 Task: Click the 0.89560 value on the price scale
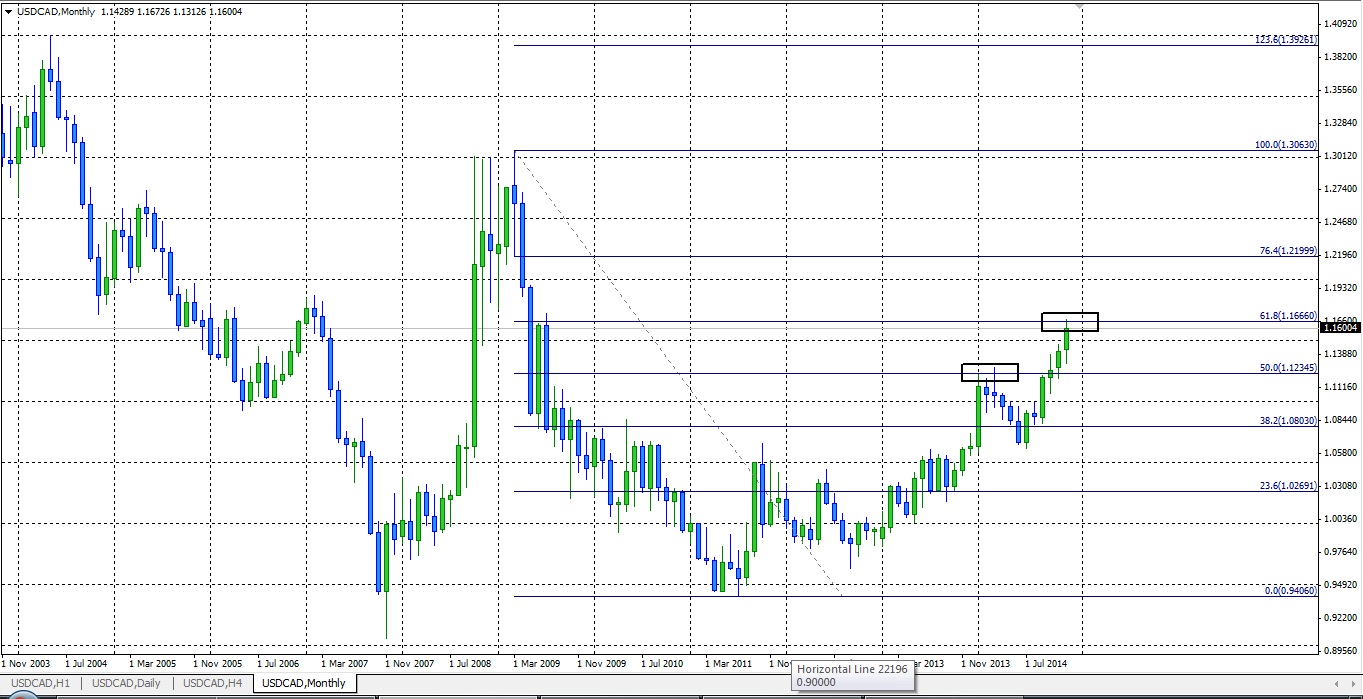(1339, 650)
